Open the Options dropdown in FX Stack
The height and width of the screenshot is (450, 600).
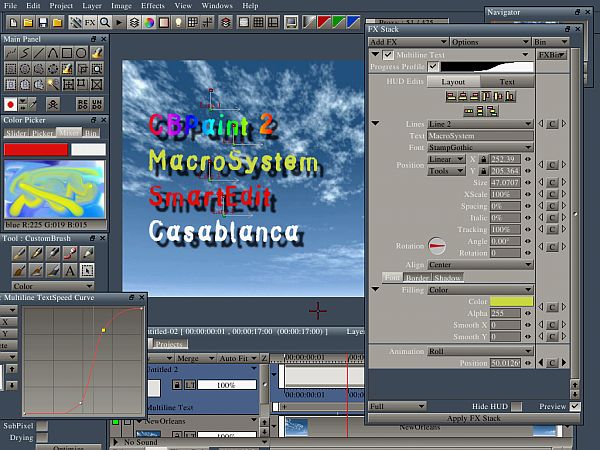point(490,42)
